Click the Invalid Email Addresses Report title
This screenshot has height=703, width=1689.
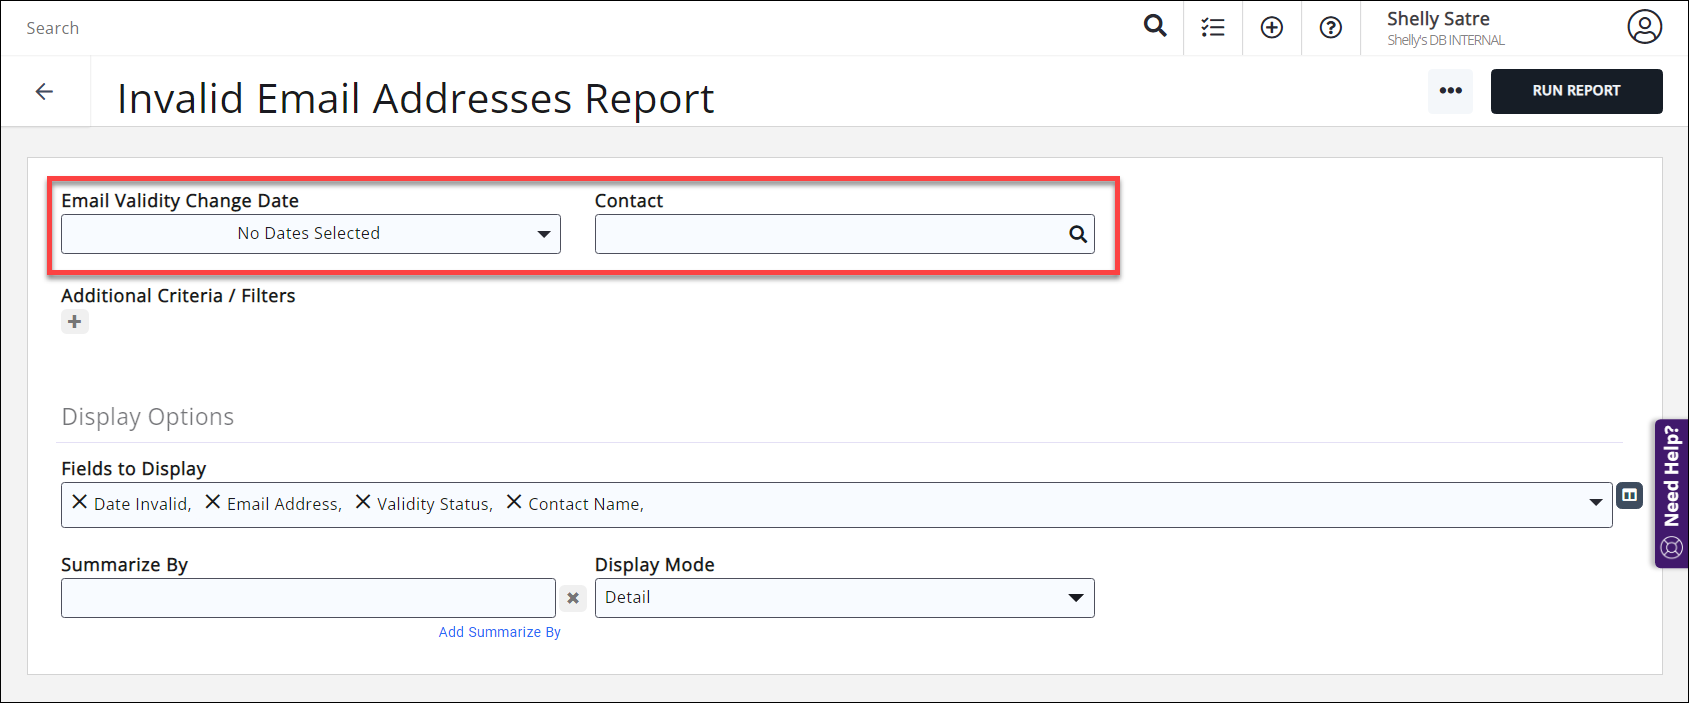416,99
